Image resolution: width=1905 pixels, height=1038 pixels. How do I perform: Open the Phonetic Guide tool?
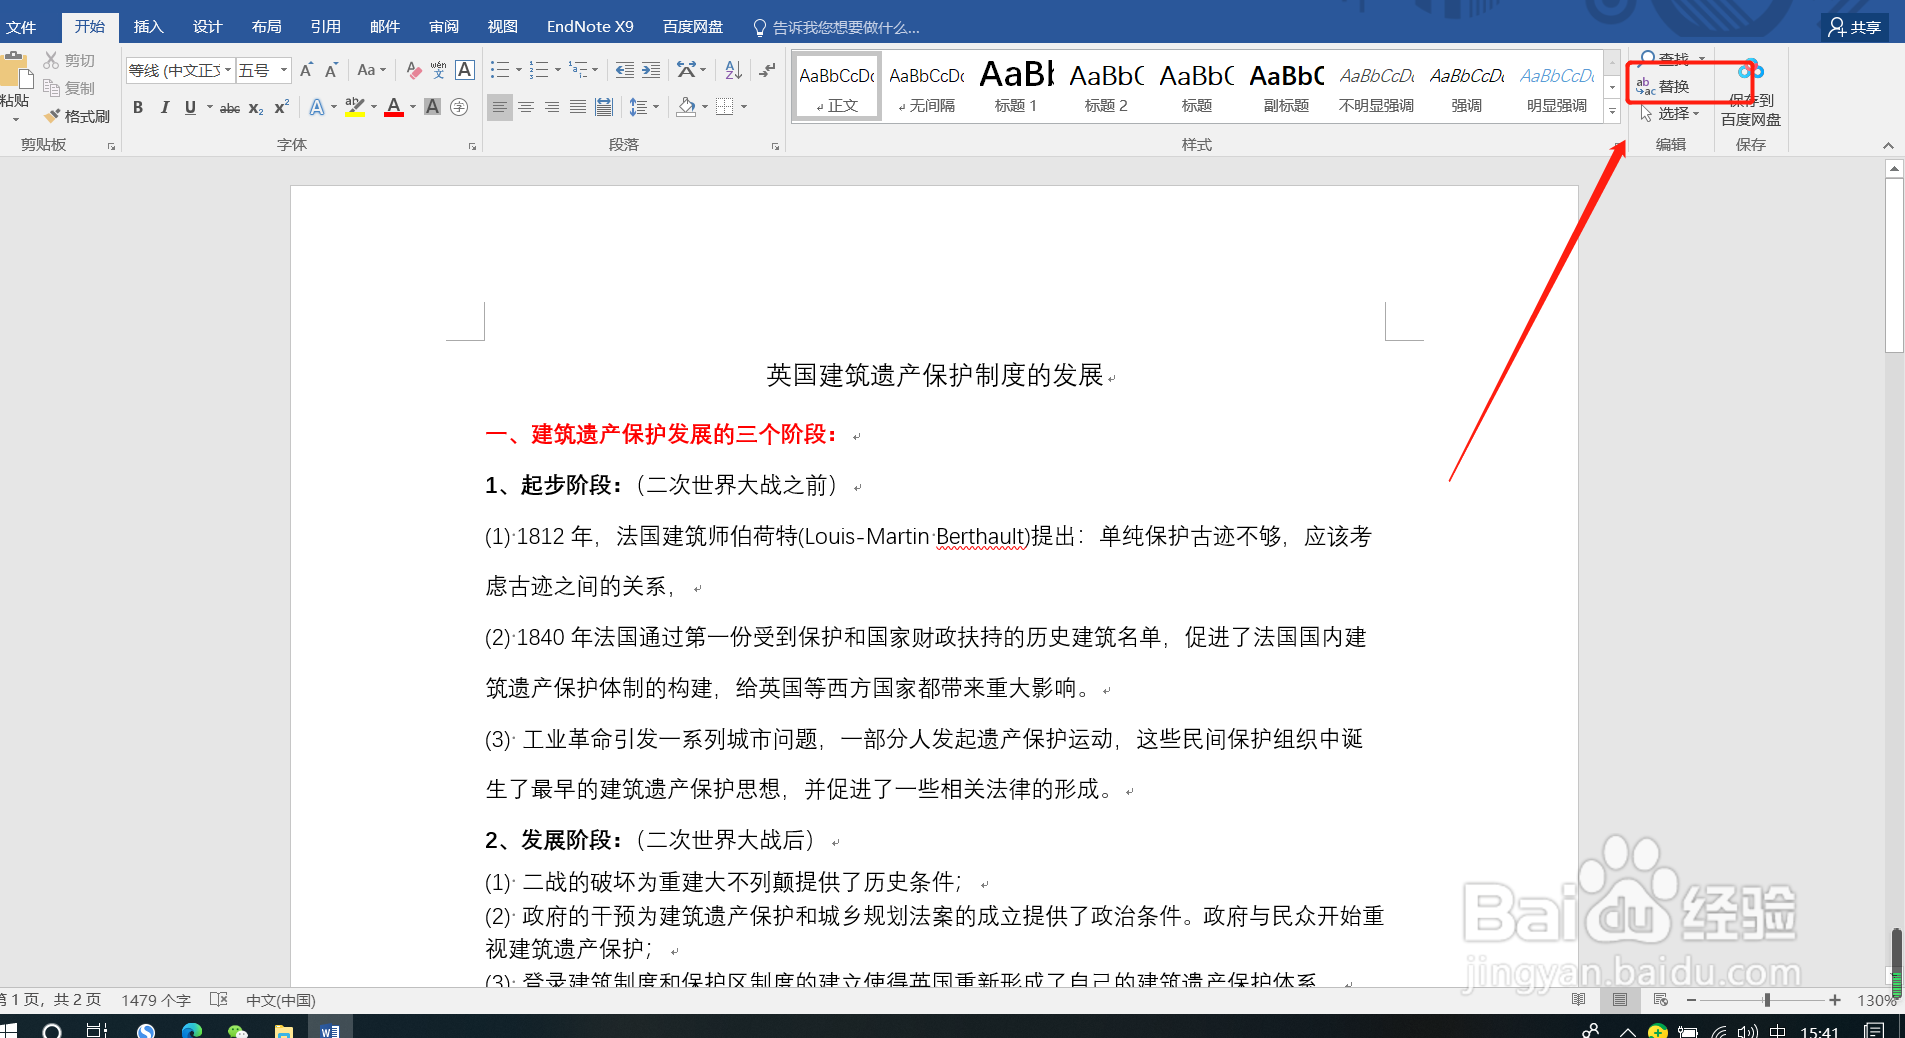[437, 70]
